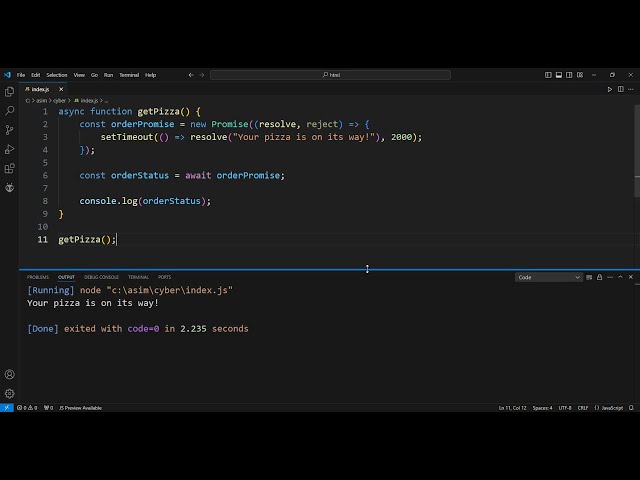Screen dimensions: 640x480
Task: Clear output with the list icon
Action: 589,277
